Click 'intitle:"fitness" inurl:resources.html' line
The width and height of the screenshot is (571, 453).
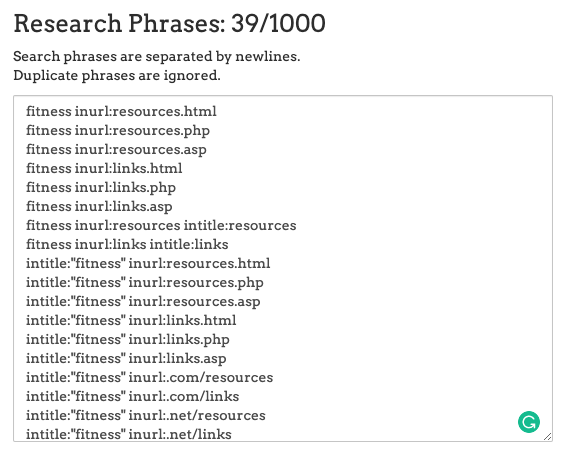pos(148,263)
